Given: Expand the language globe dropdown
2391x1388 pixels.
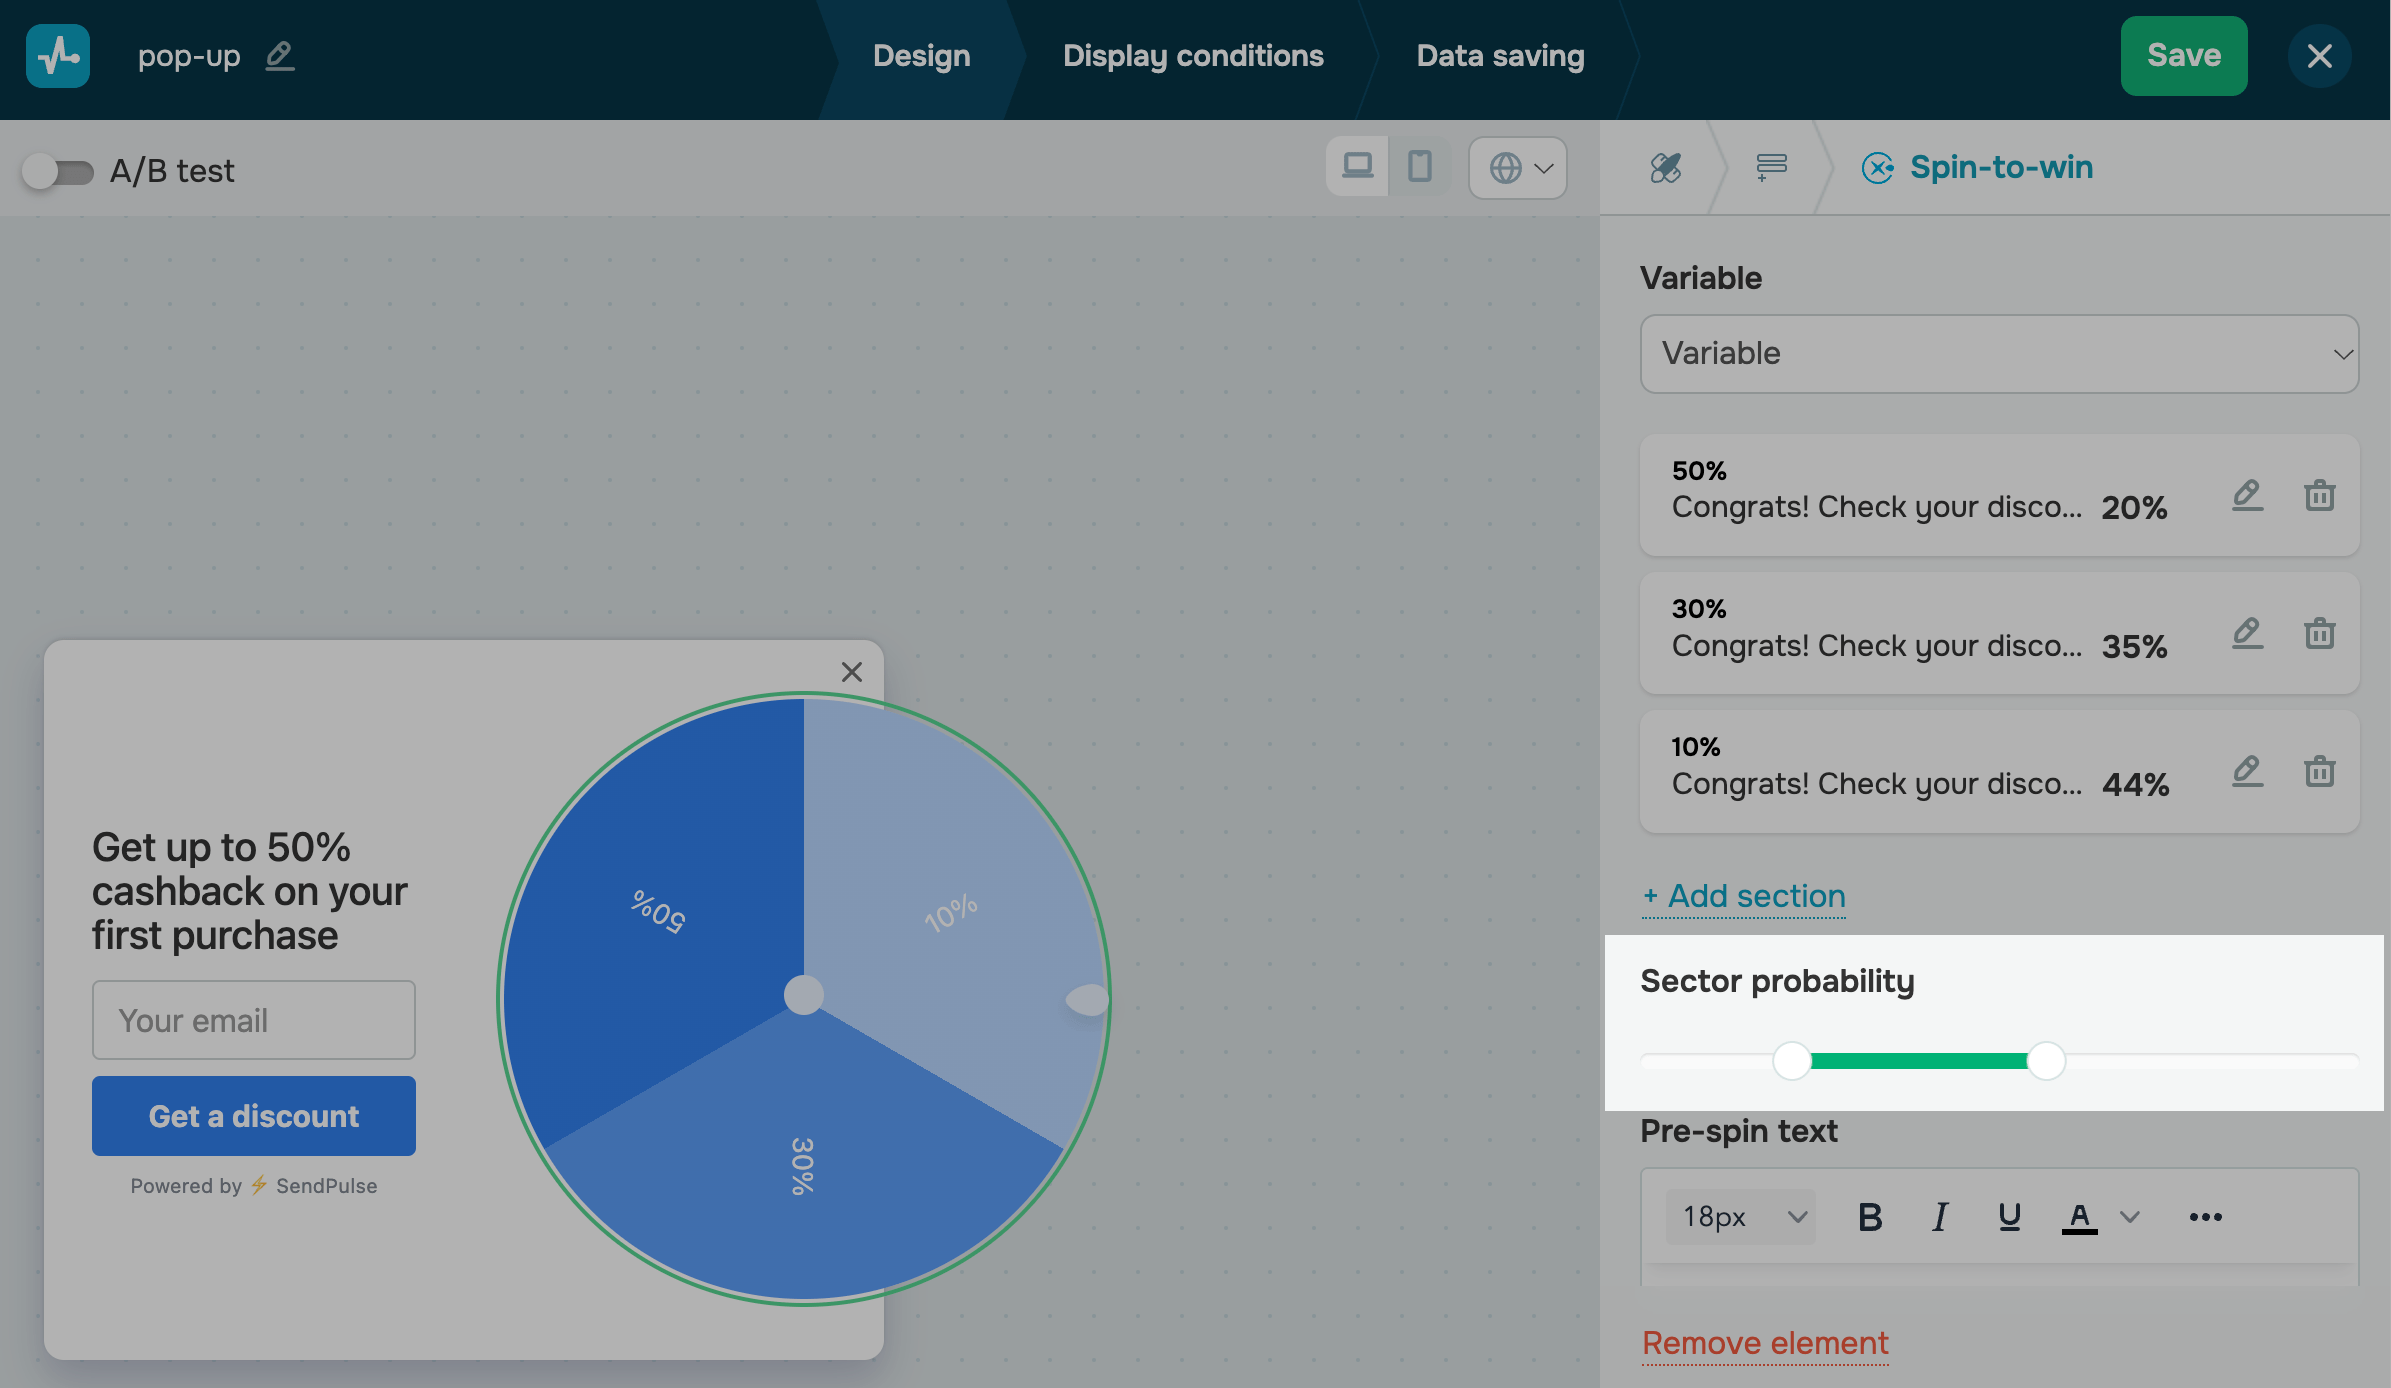Looking at the screenshot, I should (x=1518, y=168).
